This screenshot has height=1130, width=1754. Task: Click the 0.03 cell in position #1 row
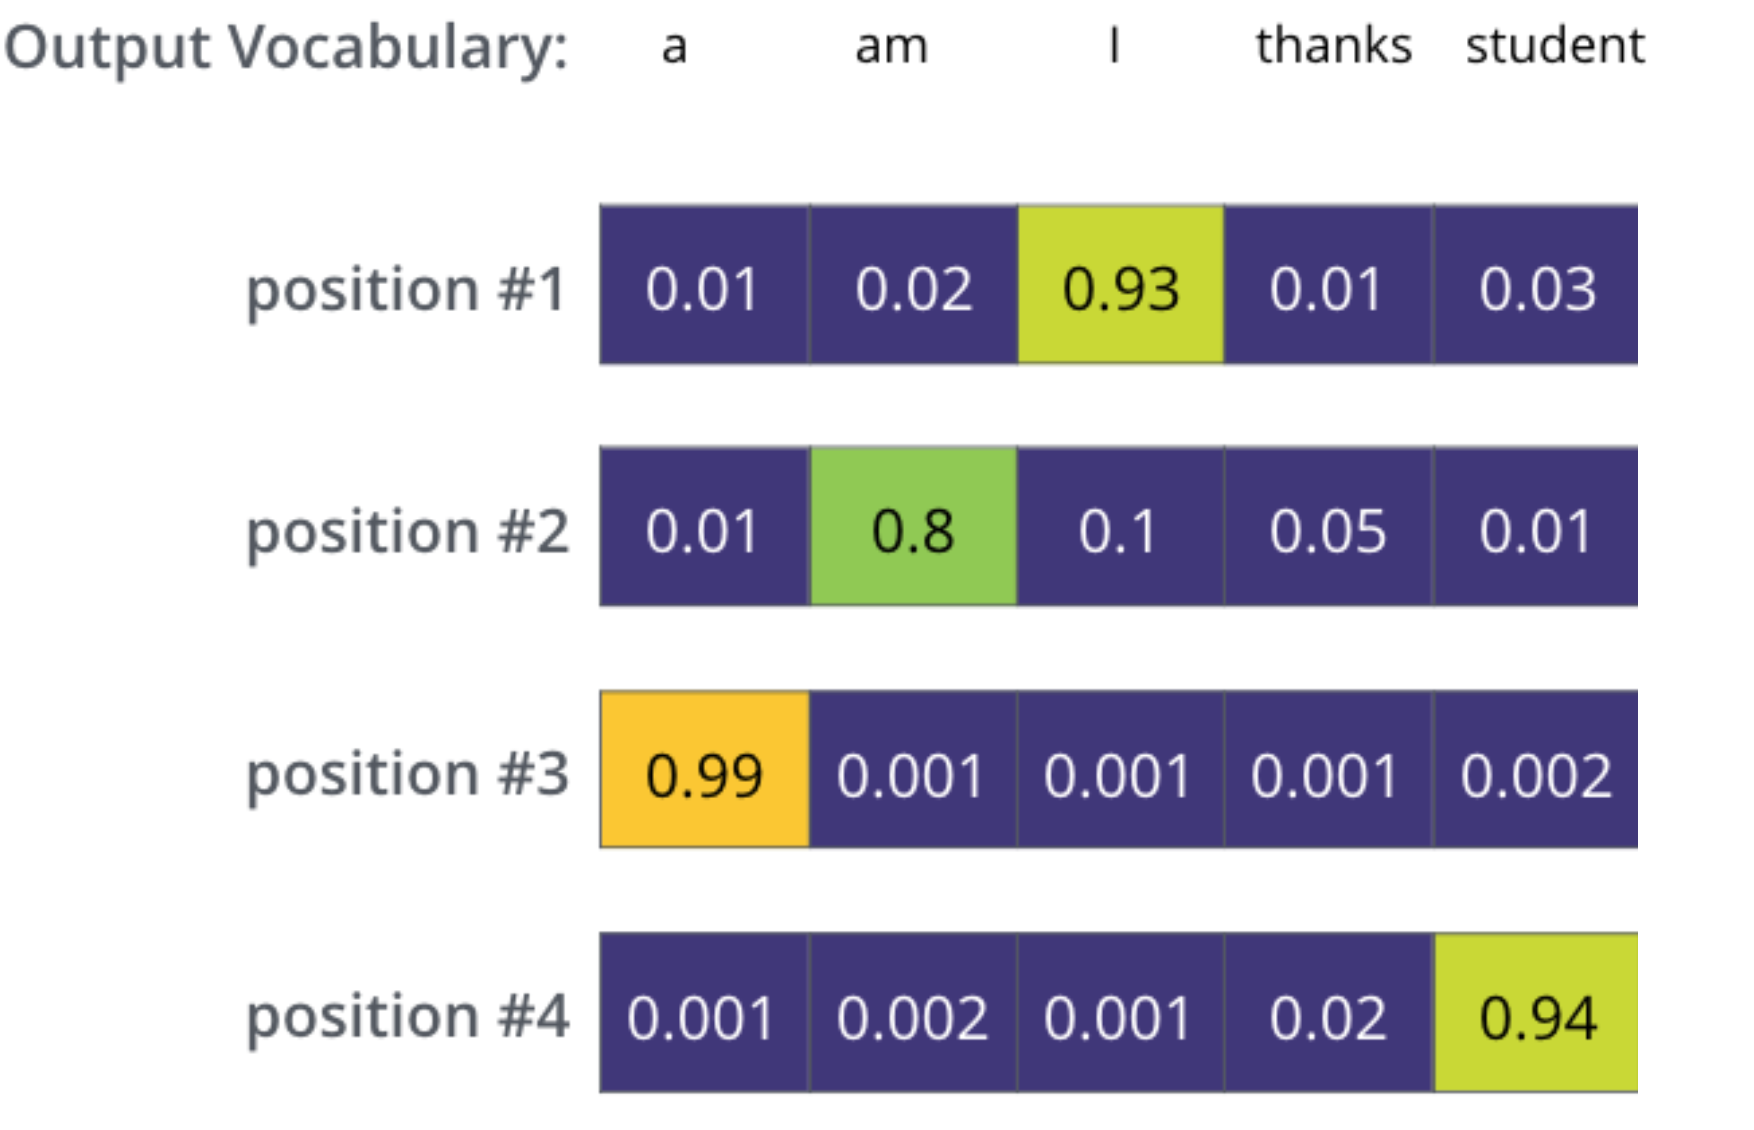1536,286
